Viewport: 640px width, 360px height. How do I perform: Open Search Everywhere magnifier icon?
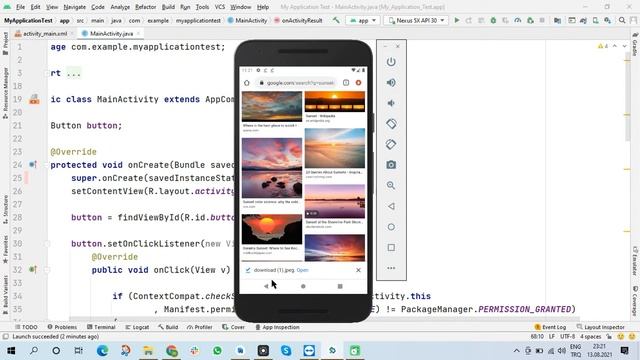[x=622, y=20]
